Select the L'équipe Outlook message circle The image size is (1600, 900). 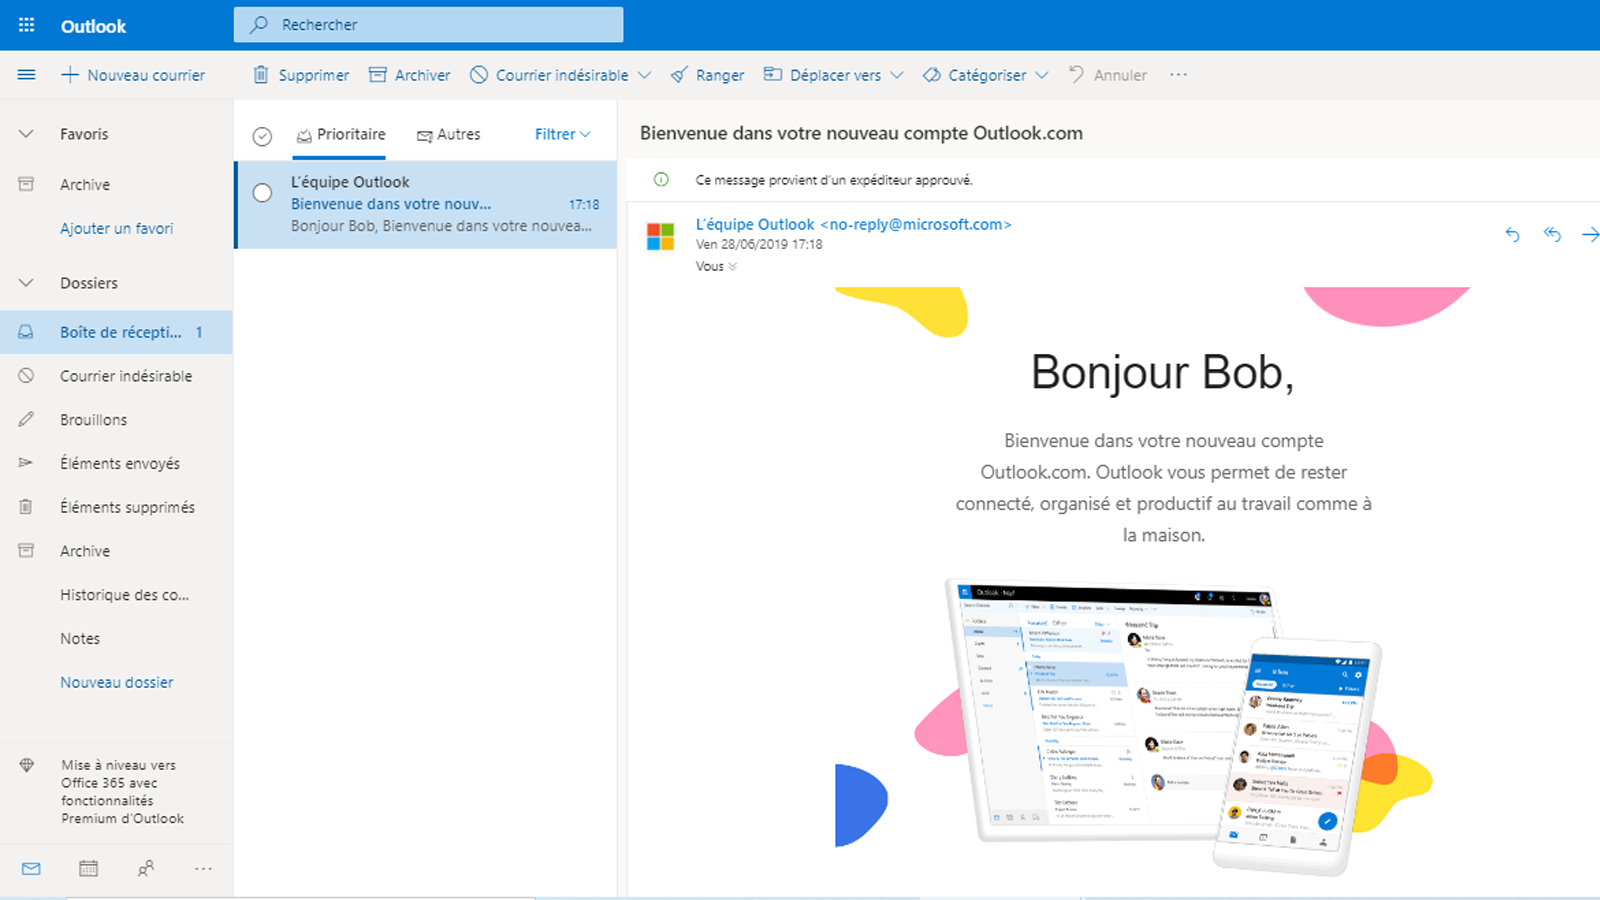click(262, 193)
